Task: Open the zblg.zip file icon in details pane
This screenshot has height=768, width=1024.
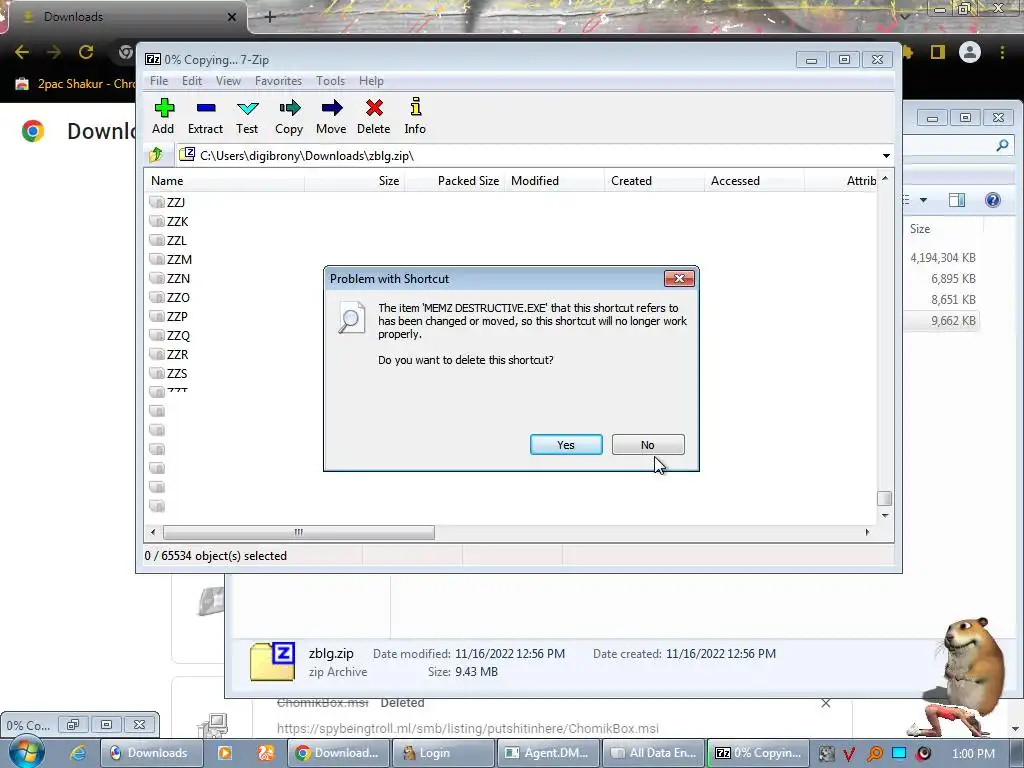Action: [272, 662]
